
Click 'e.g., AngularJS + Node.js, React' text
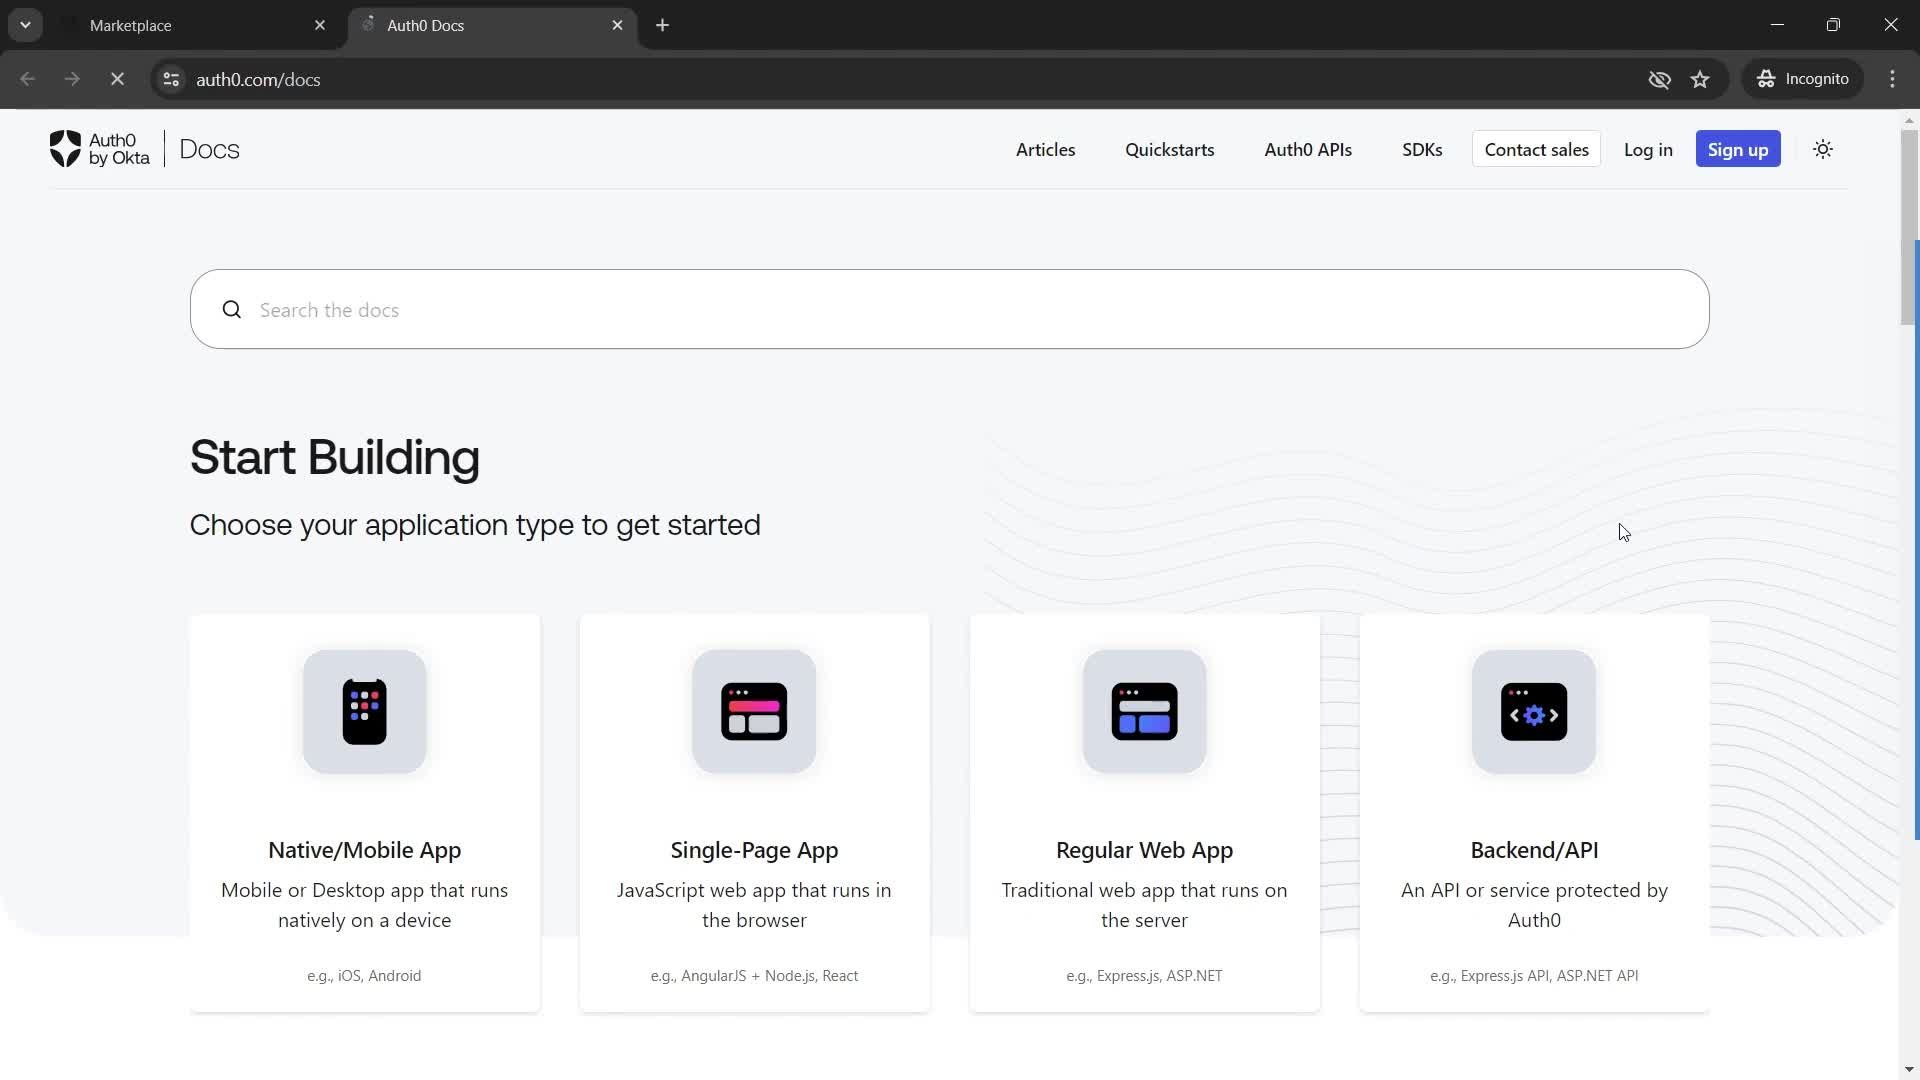[754, 976]
